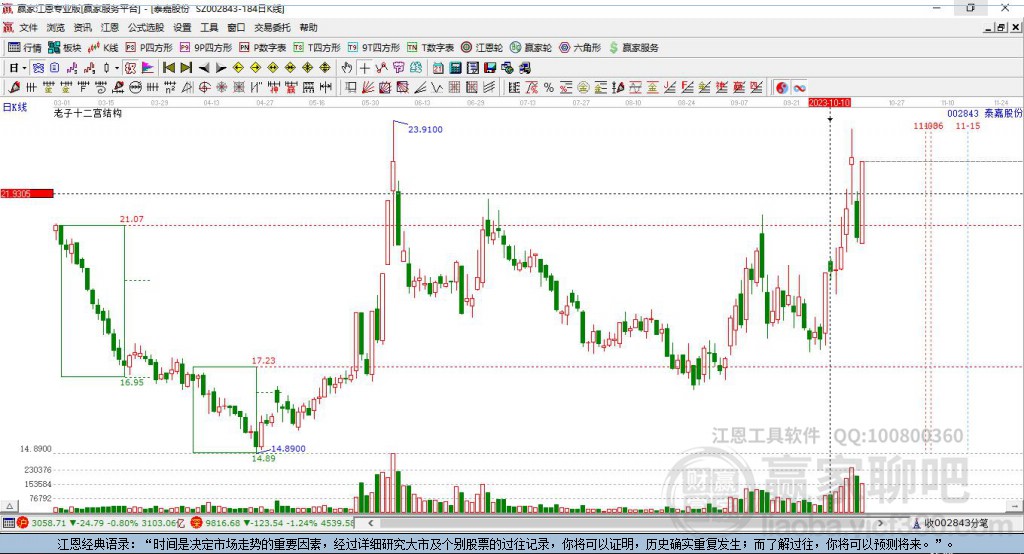Select the Gann fan lines tool
1024x554 pixels.
click(368, 87)
